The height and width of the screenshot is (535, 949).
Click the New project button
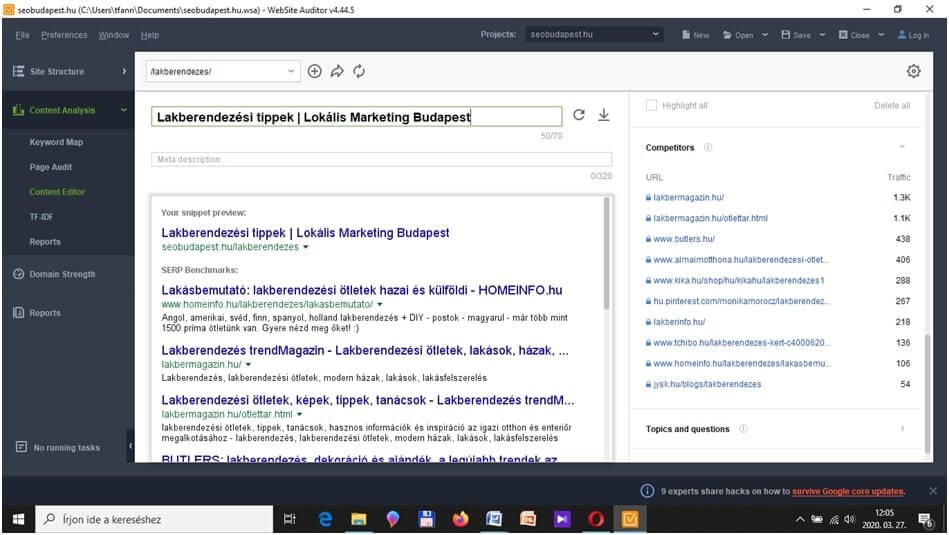click(x=695, y=35)
